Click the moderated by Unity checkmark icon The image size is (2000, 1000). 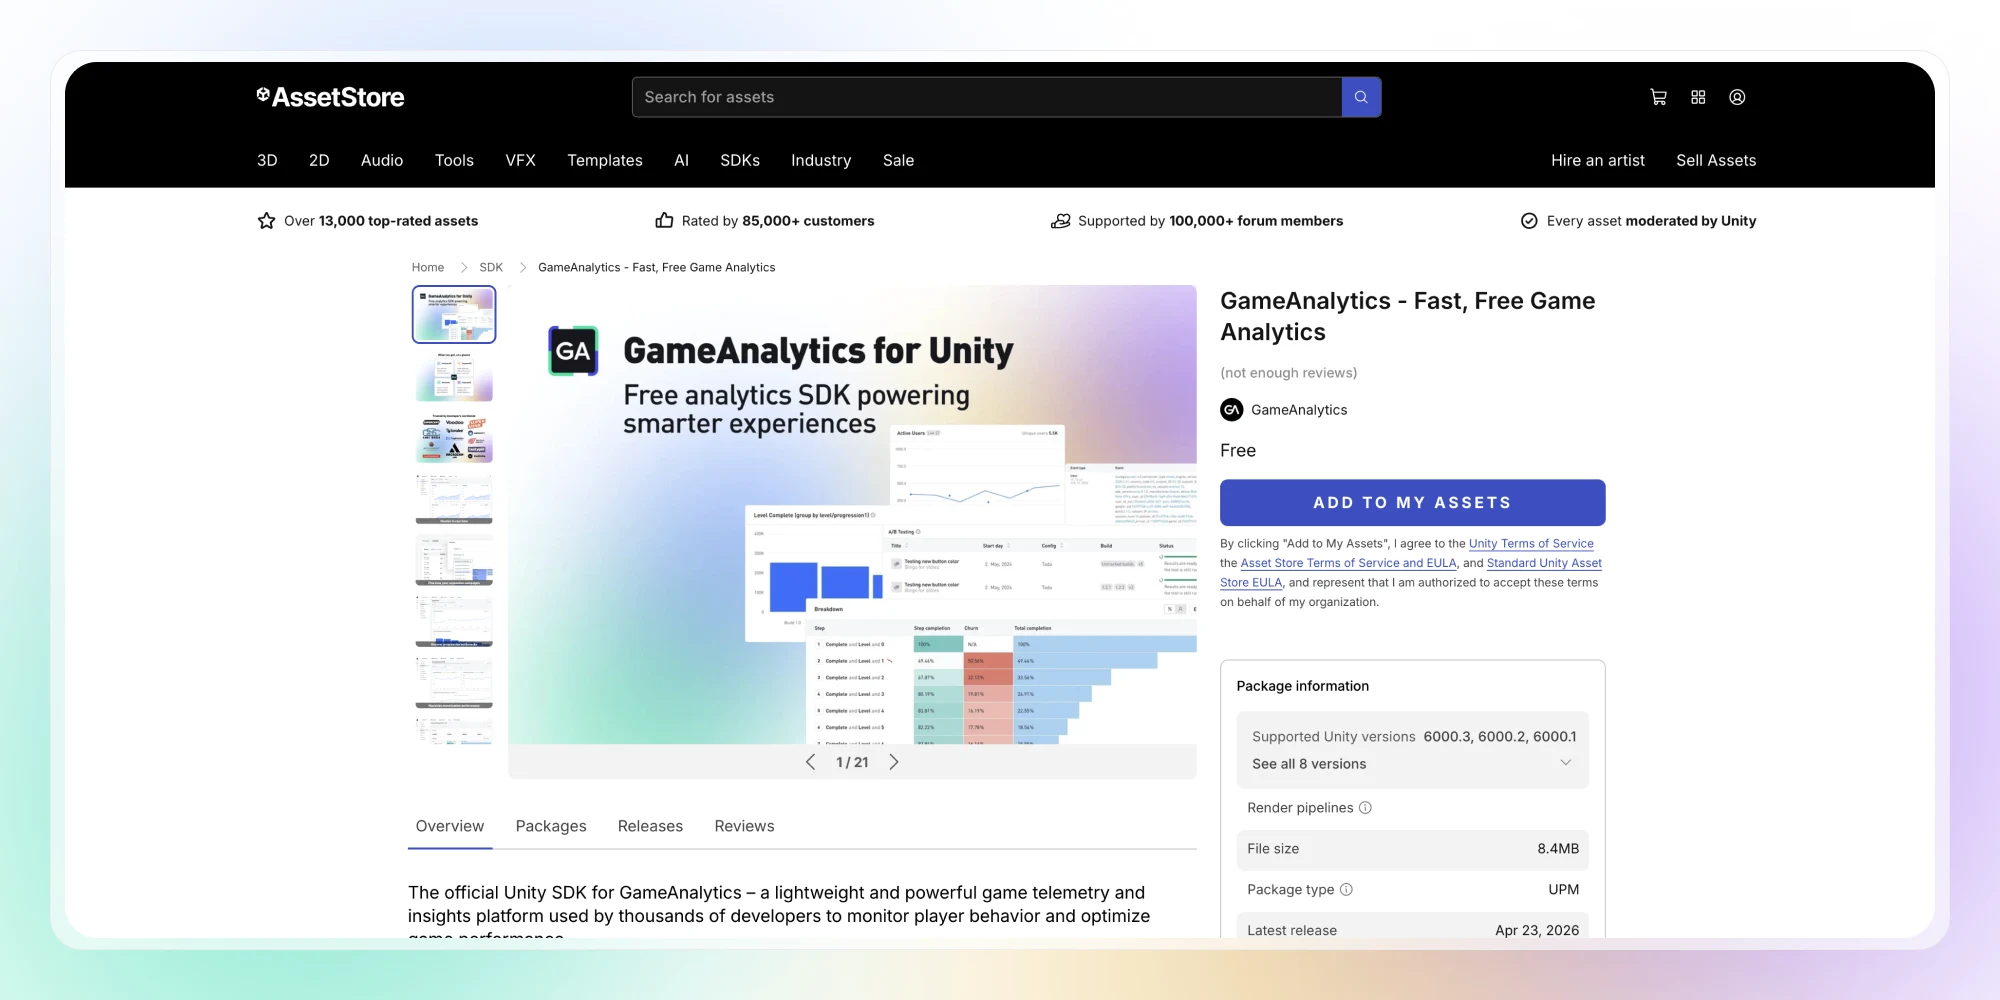point(1529,221)
